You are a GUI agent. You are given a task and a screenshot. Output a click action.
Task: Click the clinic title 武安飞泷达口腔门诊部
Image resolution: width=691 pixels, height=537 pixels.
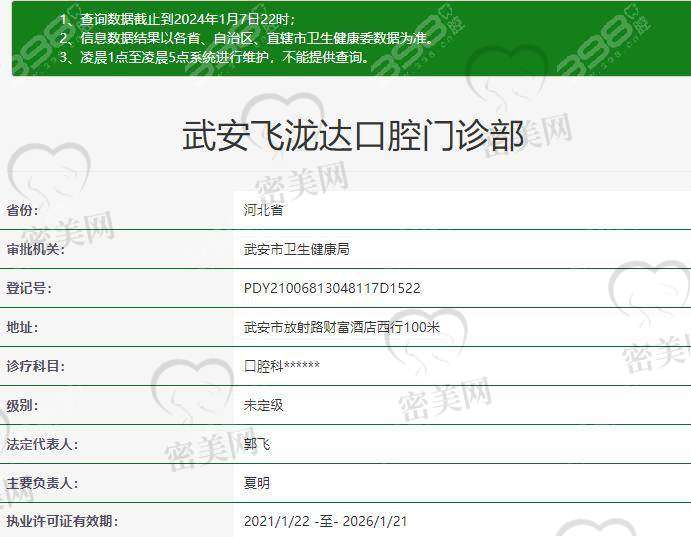point(353,137)
